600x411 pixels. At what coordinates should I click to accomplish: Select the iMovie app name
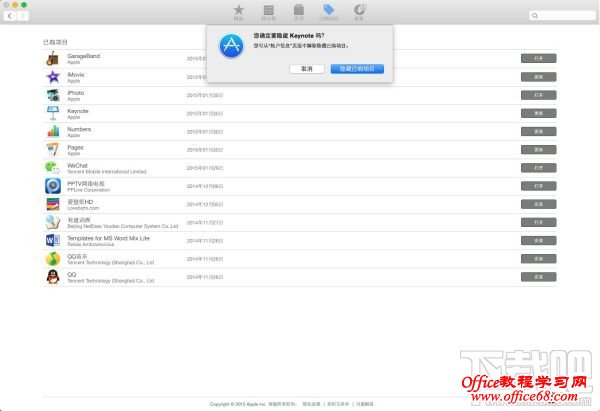click(x=76, y=74)
